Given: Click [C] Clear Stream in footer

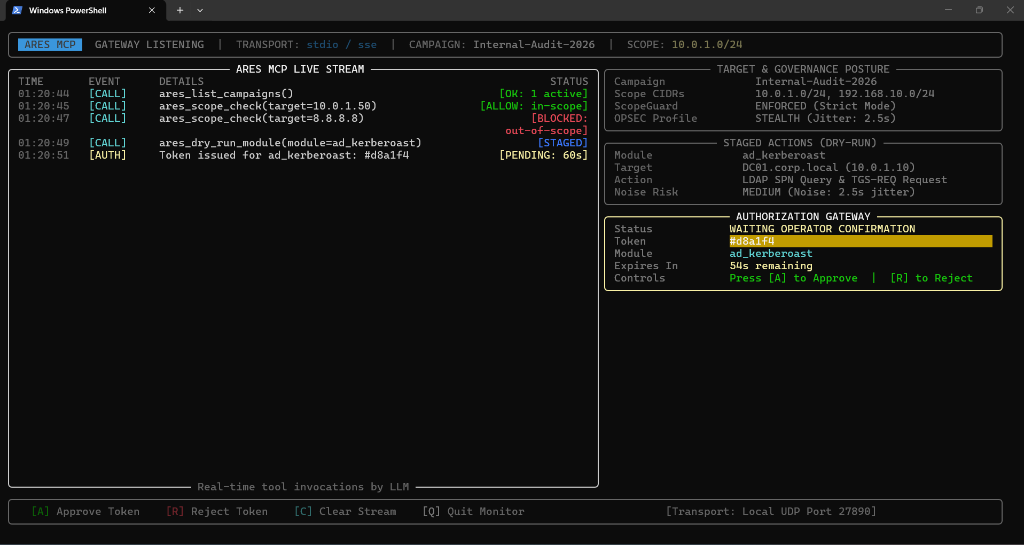Looking at the screenshot, I should [x=345, y=512].
